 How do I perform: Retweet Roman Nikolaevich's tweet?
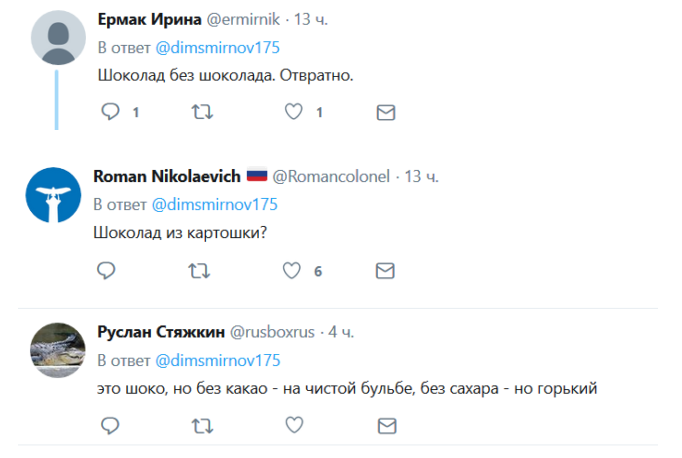click(x=201, y=270)
